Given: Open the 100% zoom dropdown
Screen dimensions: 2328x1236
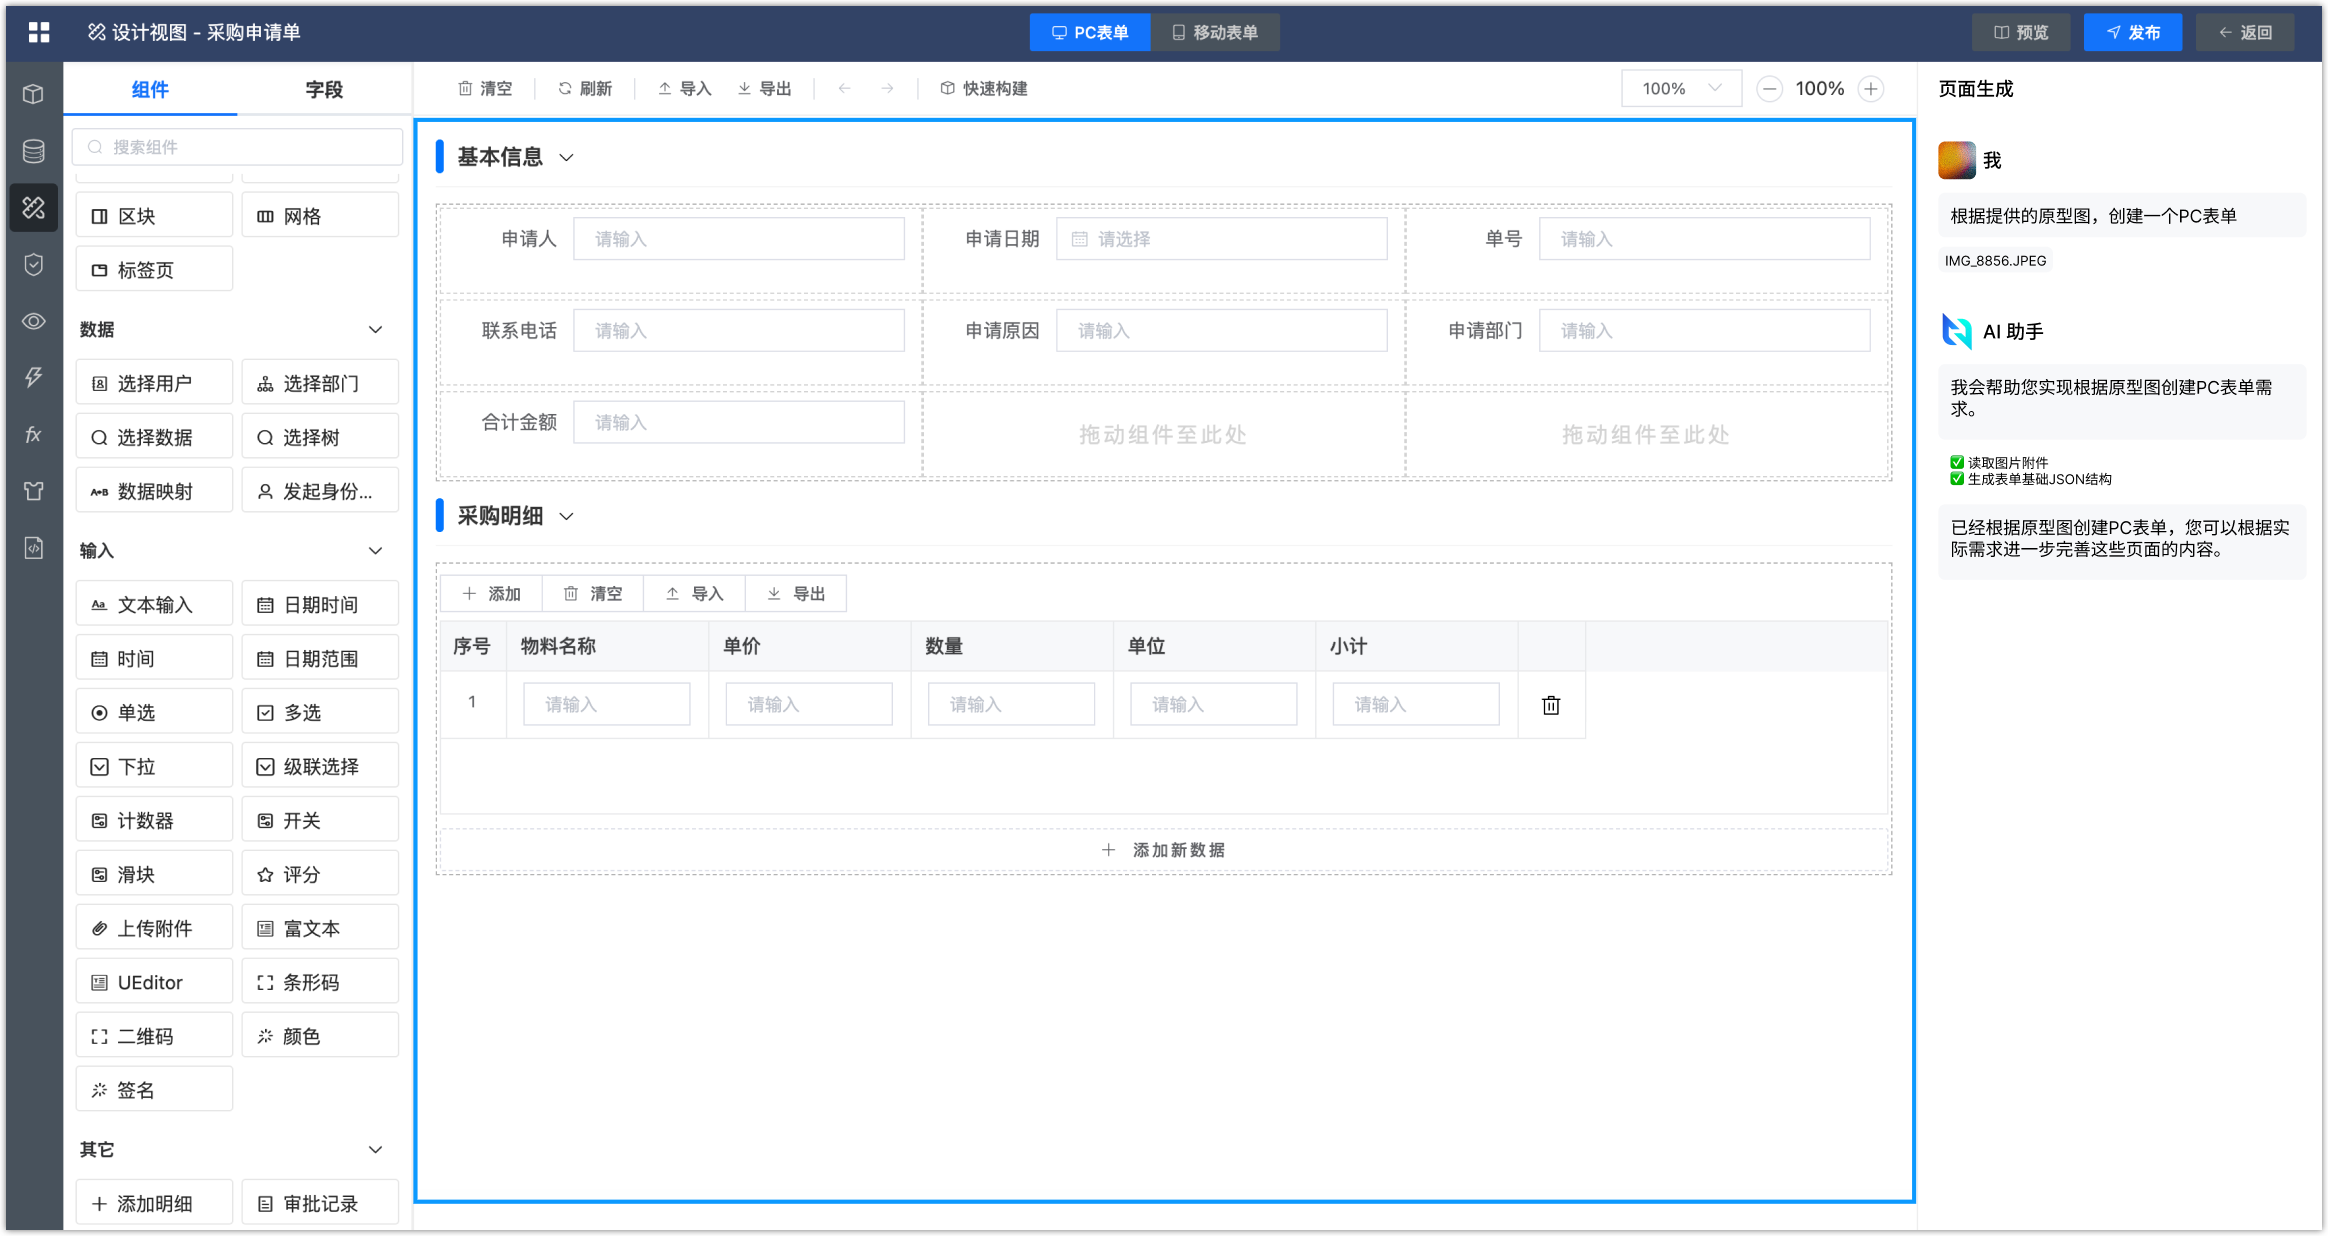Looking at the screenshot, I should (1681, 89).
